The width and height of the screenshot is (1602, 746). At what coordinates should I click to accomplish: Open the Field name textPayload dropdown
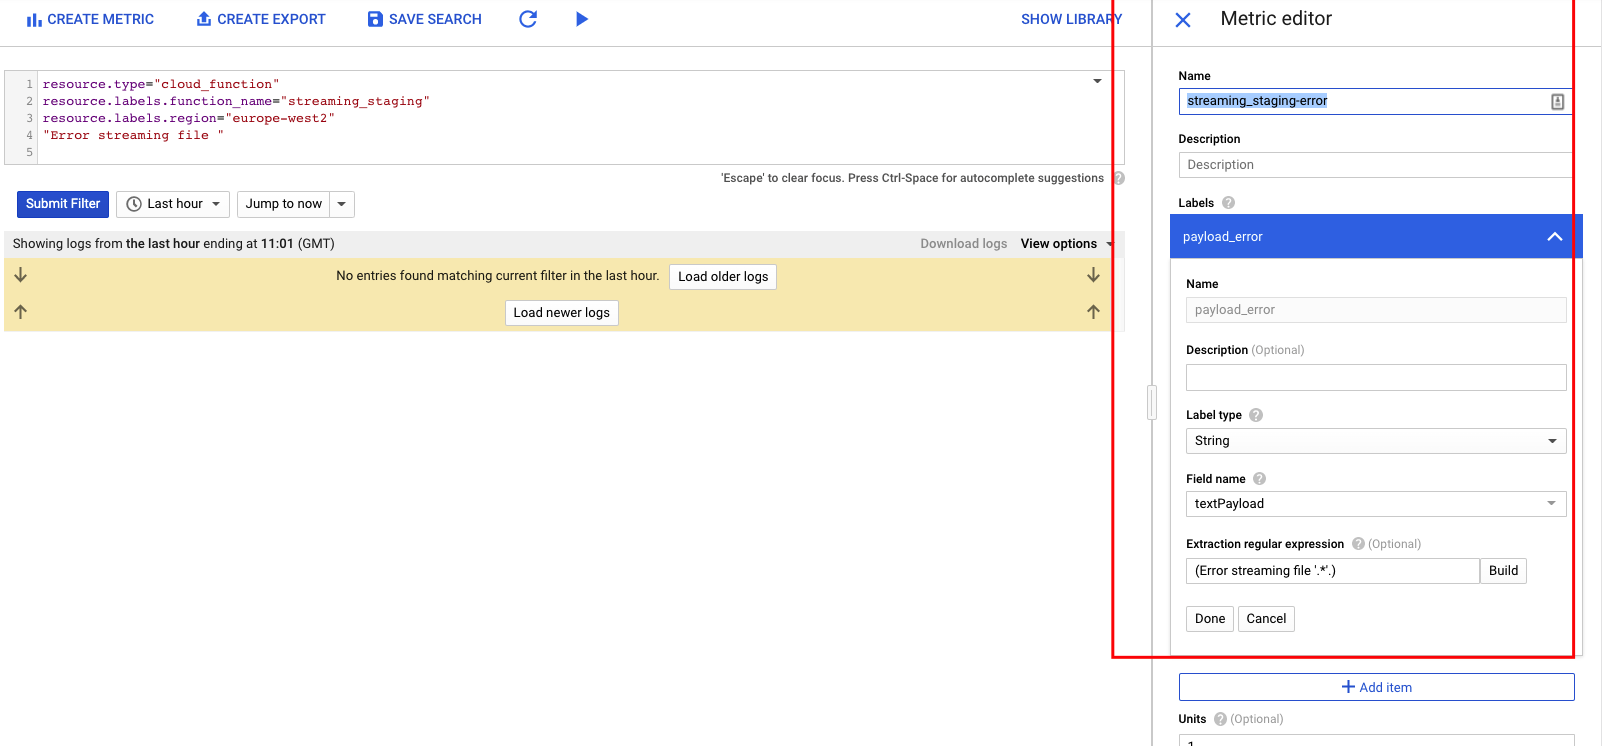click(1375, 504)
